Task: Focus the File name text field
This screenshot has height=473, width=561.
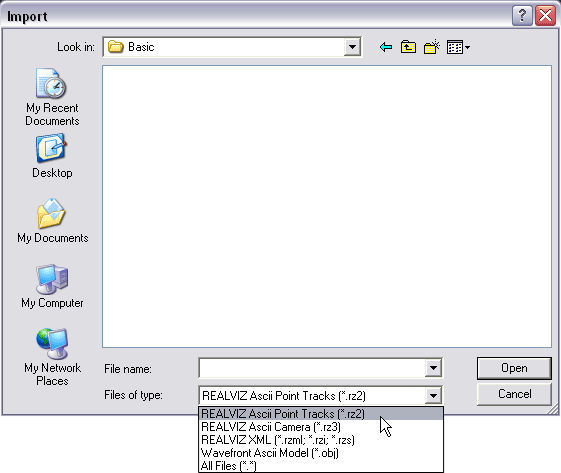Action: (312, 368)
